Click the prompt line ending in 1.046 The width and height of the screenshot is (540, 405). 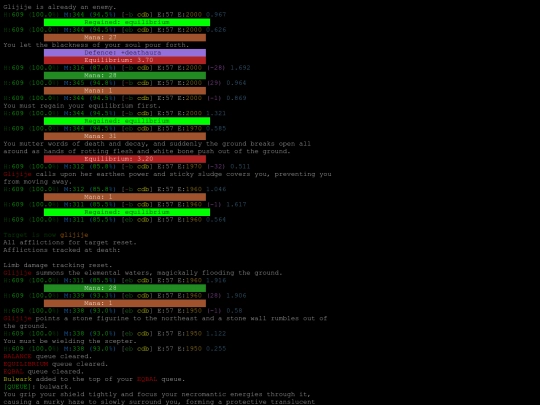pos(115,189)
